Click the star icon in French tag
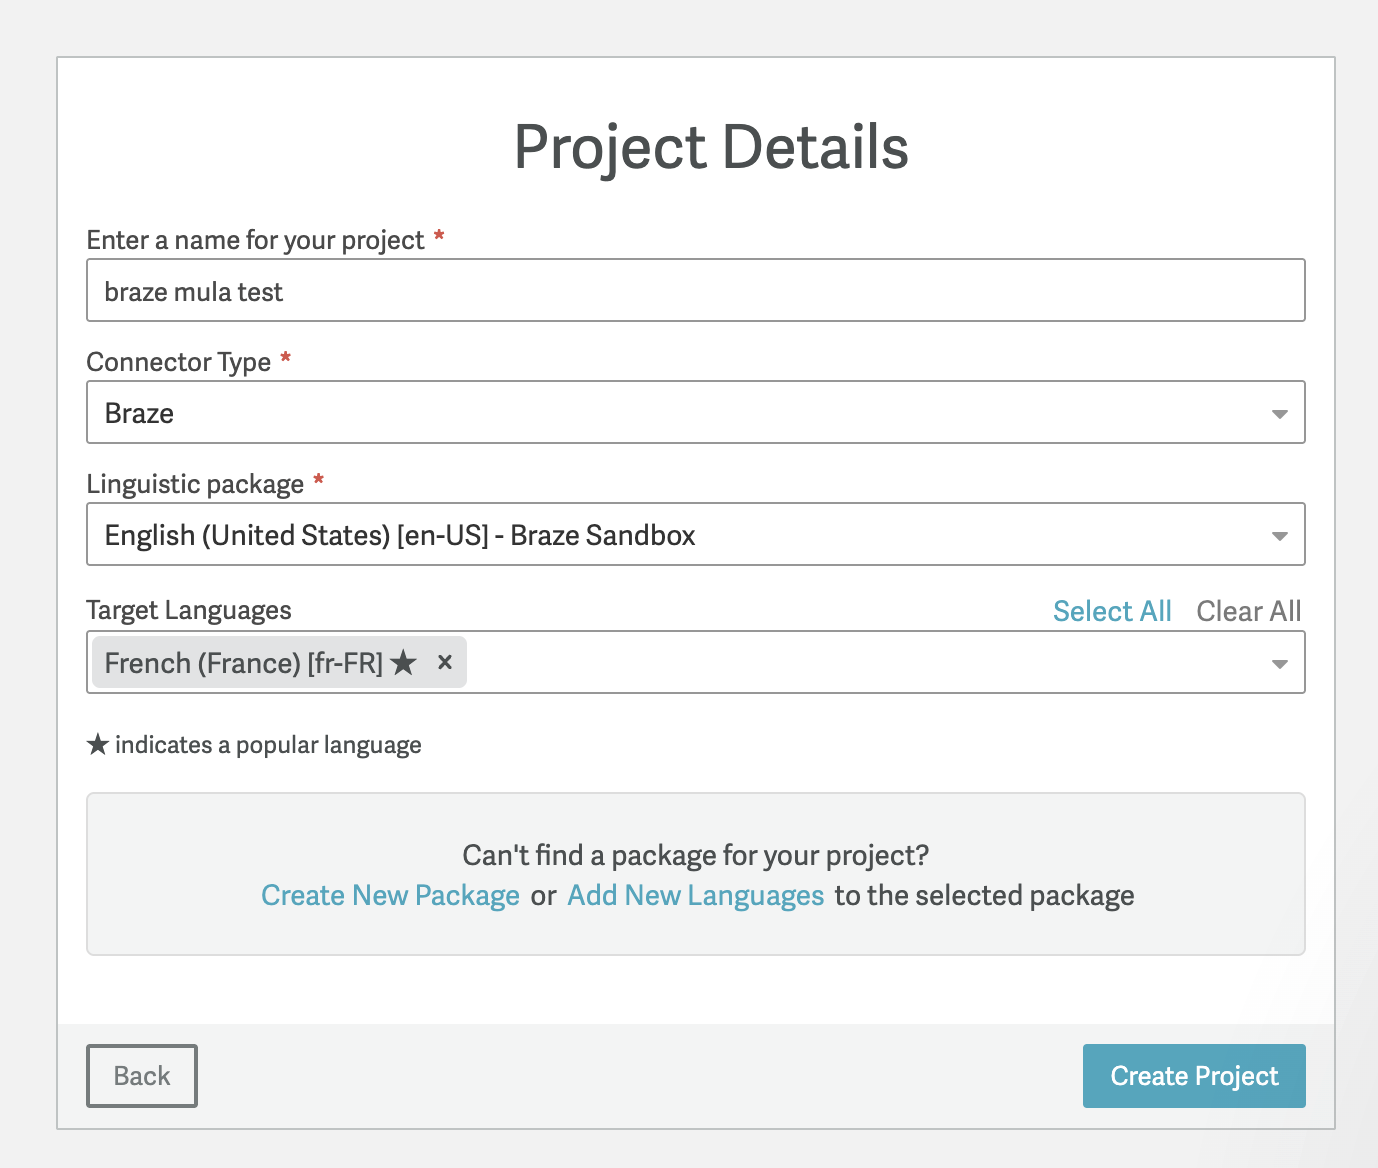The height and width of the screenshot is (1168, 1378). (x=403, y=663)
